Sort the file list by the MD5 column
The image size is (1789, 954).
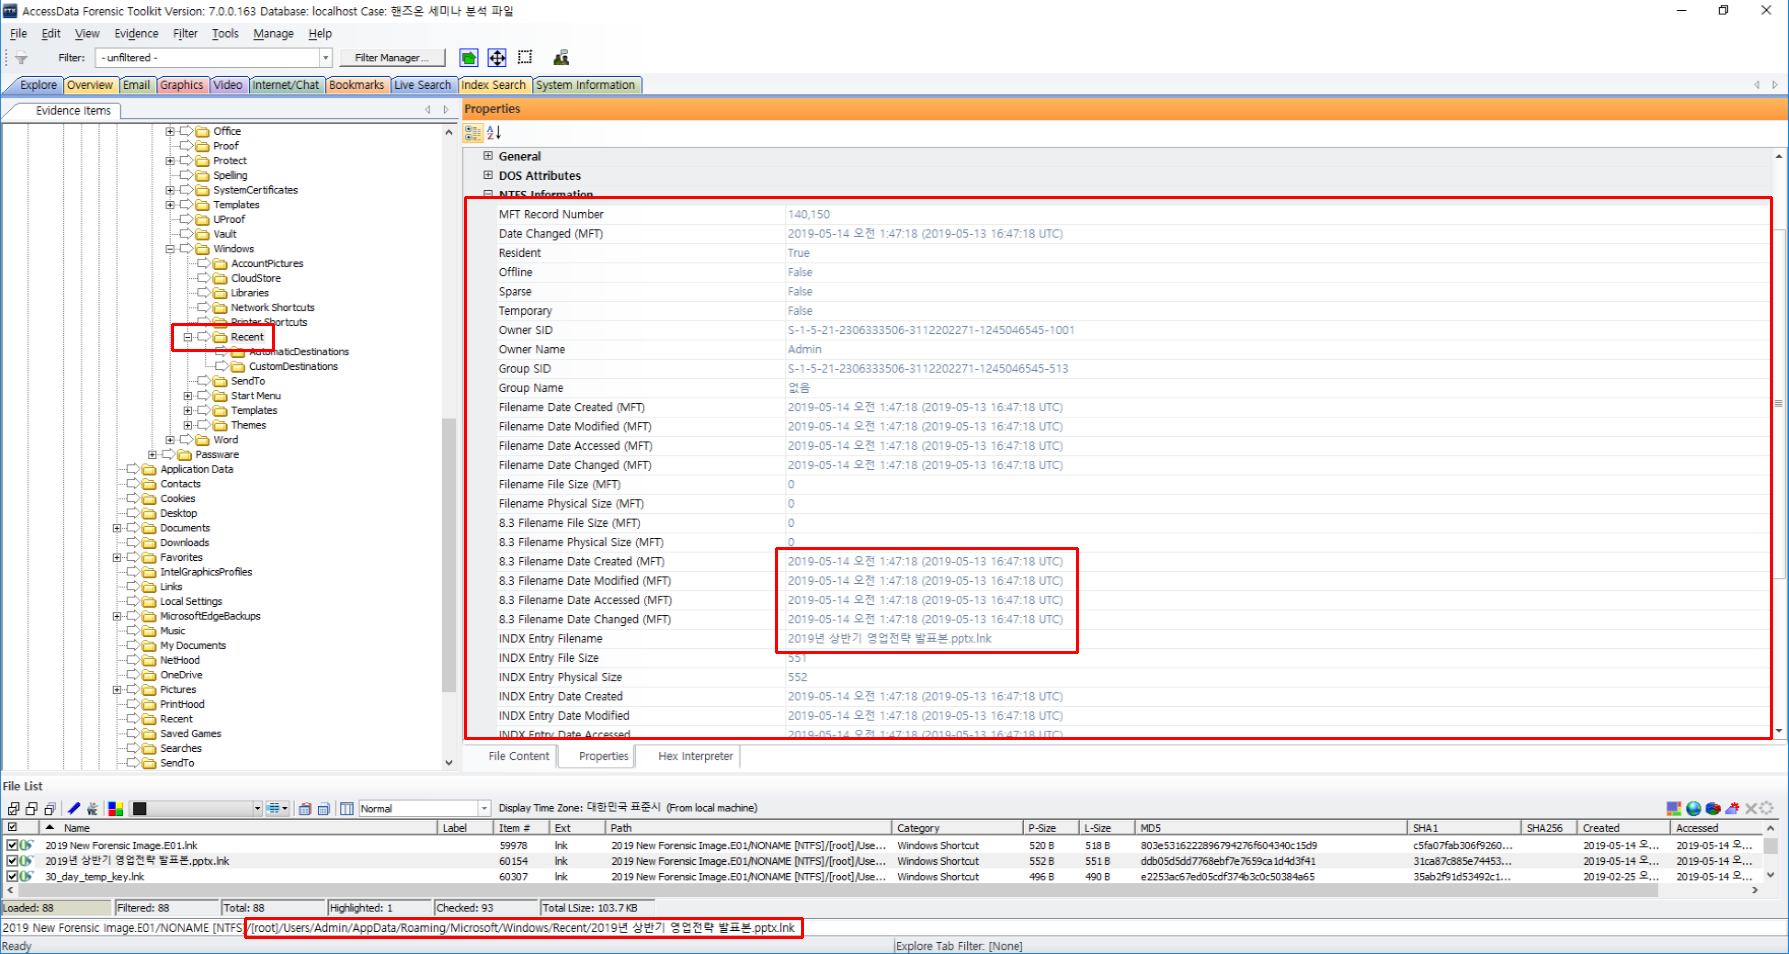(1151, 828)
